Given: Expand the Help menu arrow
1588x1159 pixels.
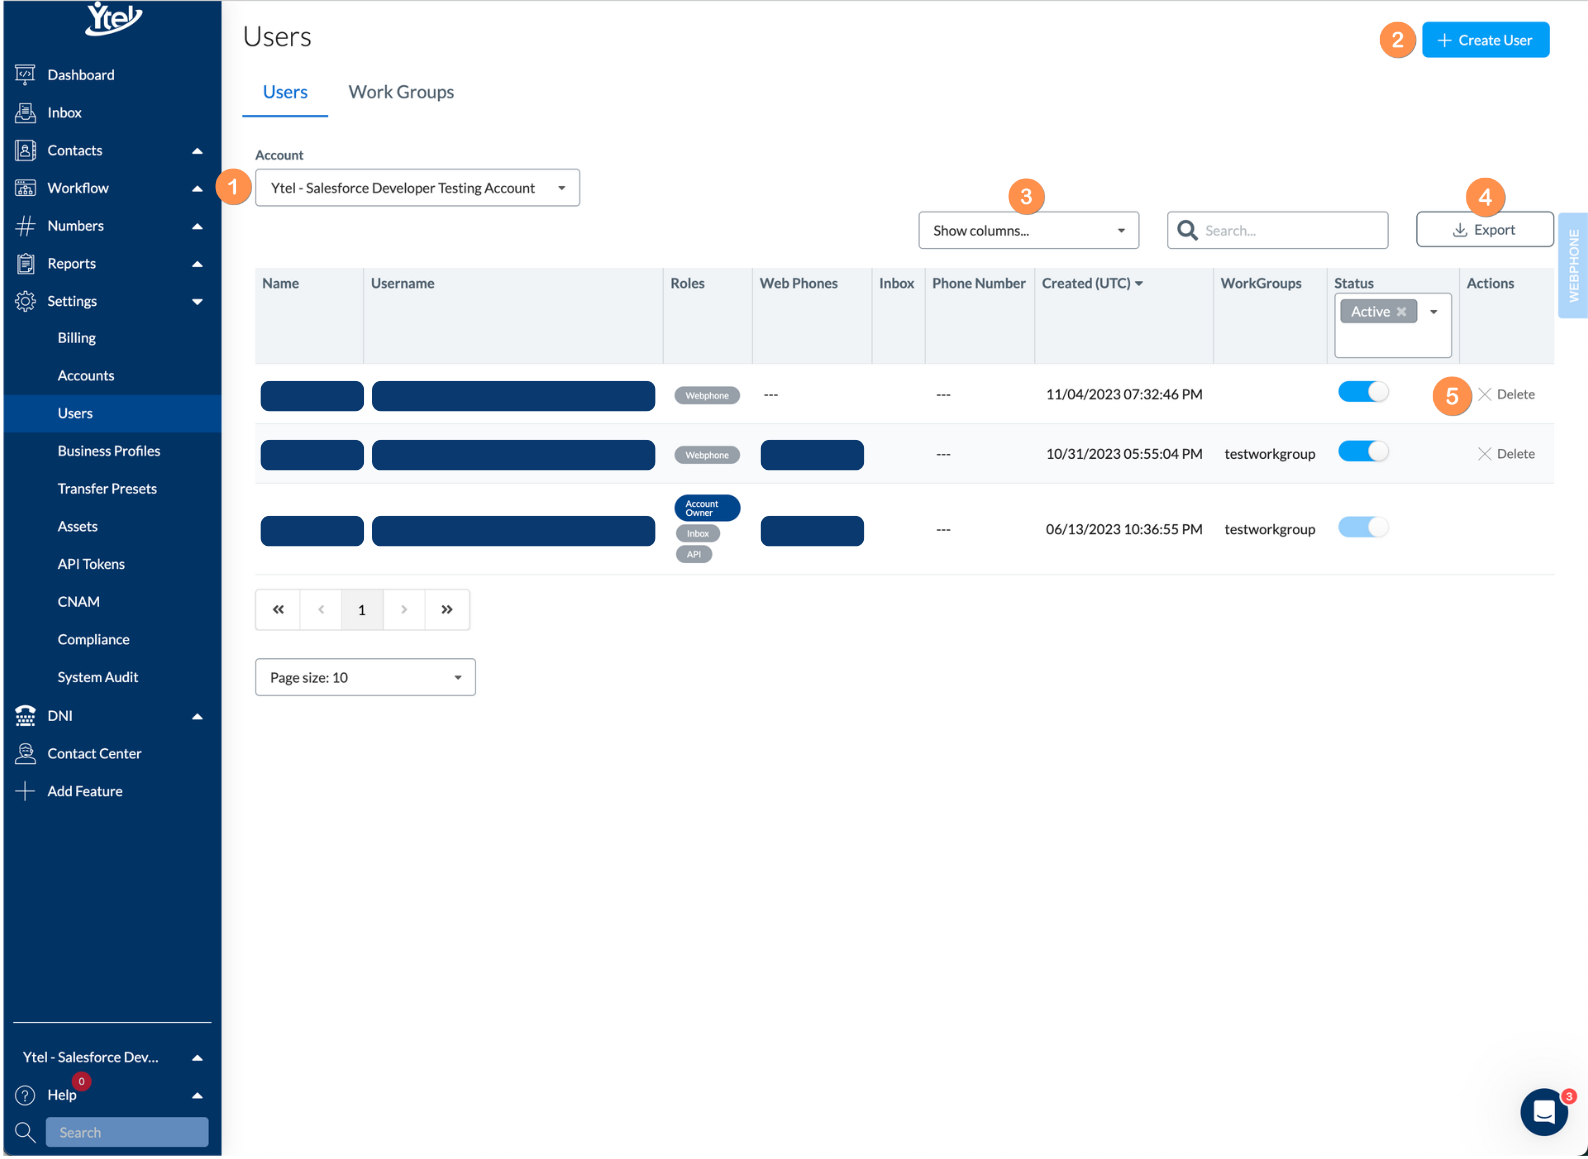Looking at the screenshot, I should coord(197,1096).
